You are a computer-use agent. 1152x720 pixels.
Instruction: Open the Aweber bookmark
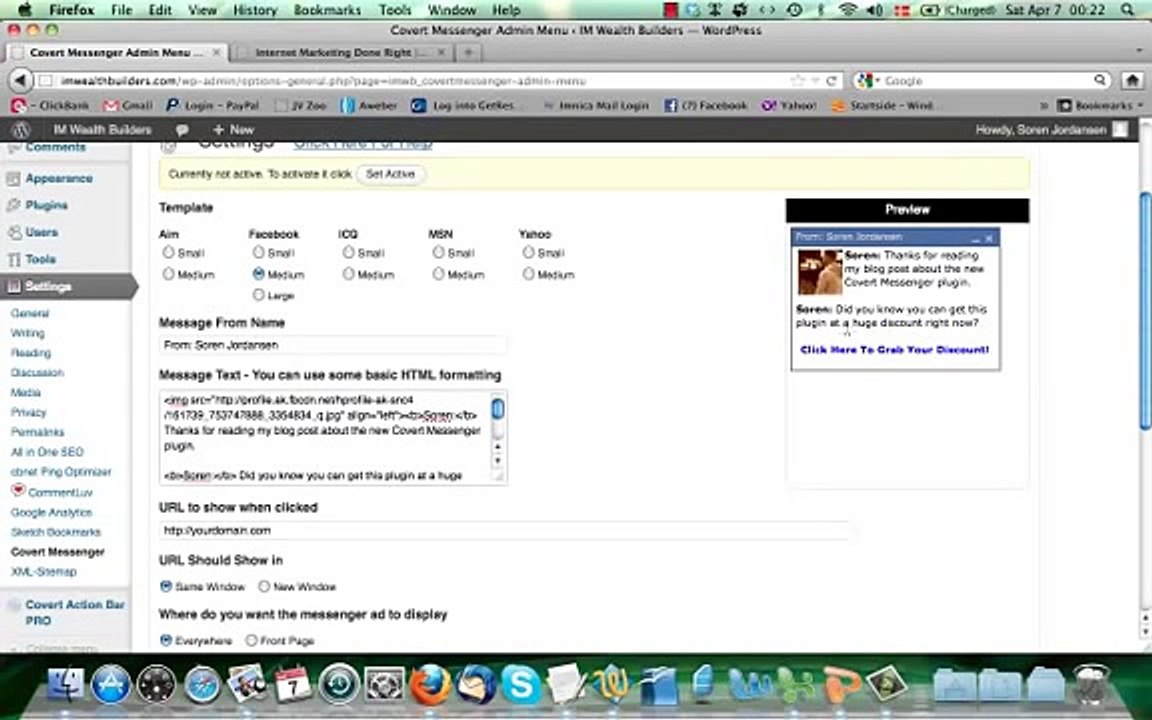370,106
